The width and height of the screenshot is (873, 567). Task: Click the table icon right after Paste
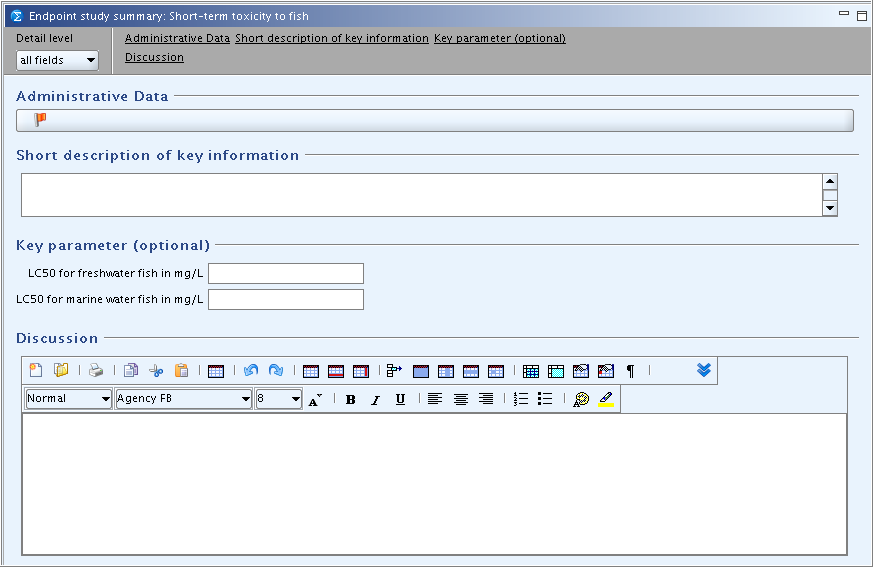coord(216,371)
